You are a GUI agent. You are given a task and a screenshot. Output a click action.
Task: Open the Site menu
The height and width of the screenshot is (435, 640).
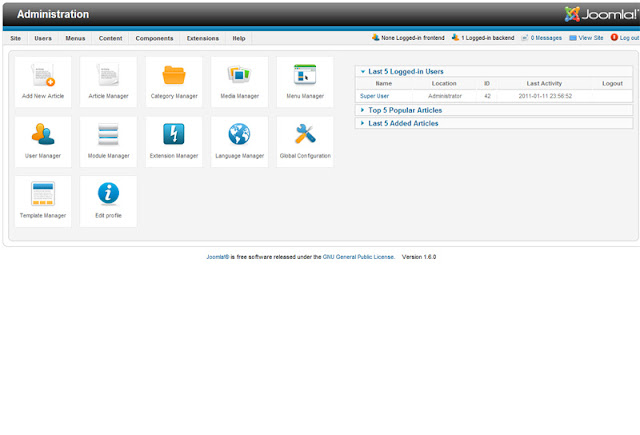tap(16, 38)
